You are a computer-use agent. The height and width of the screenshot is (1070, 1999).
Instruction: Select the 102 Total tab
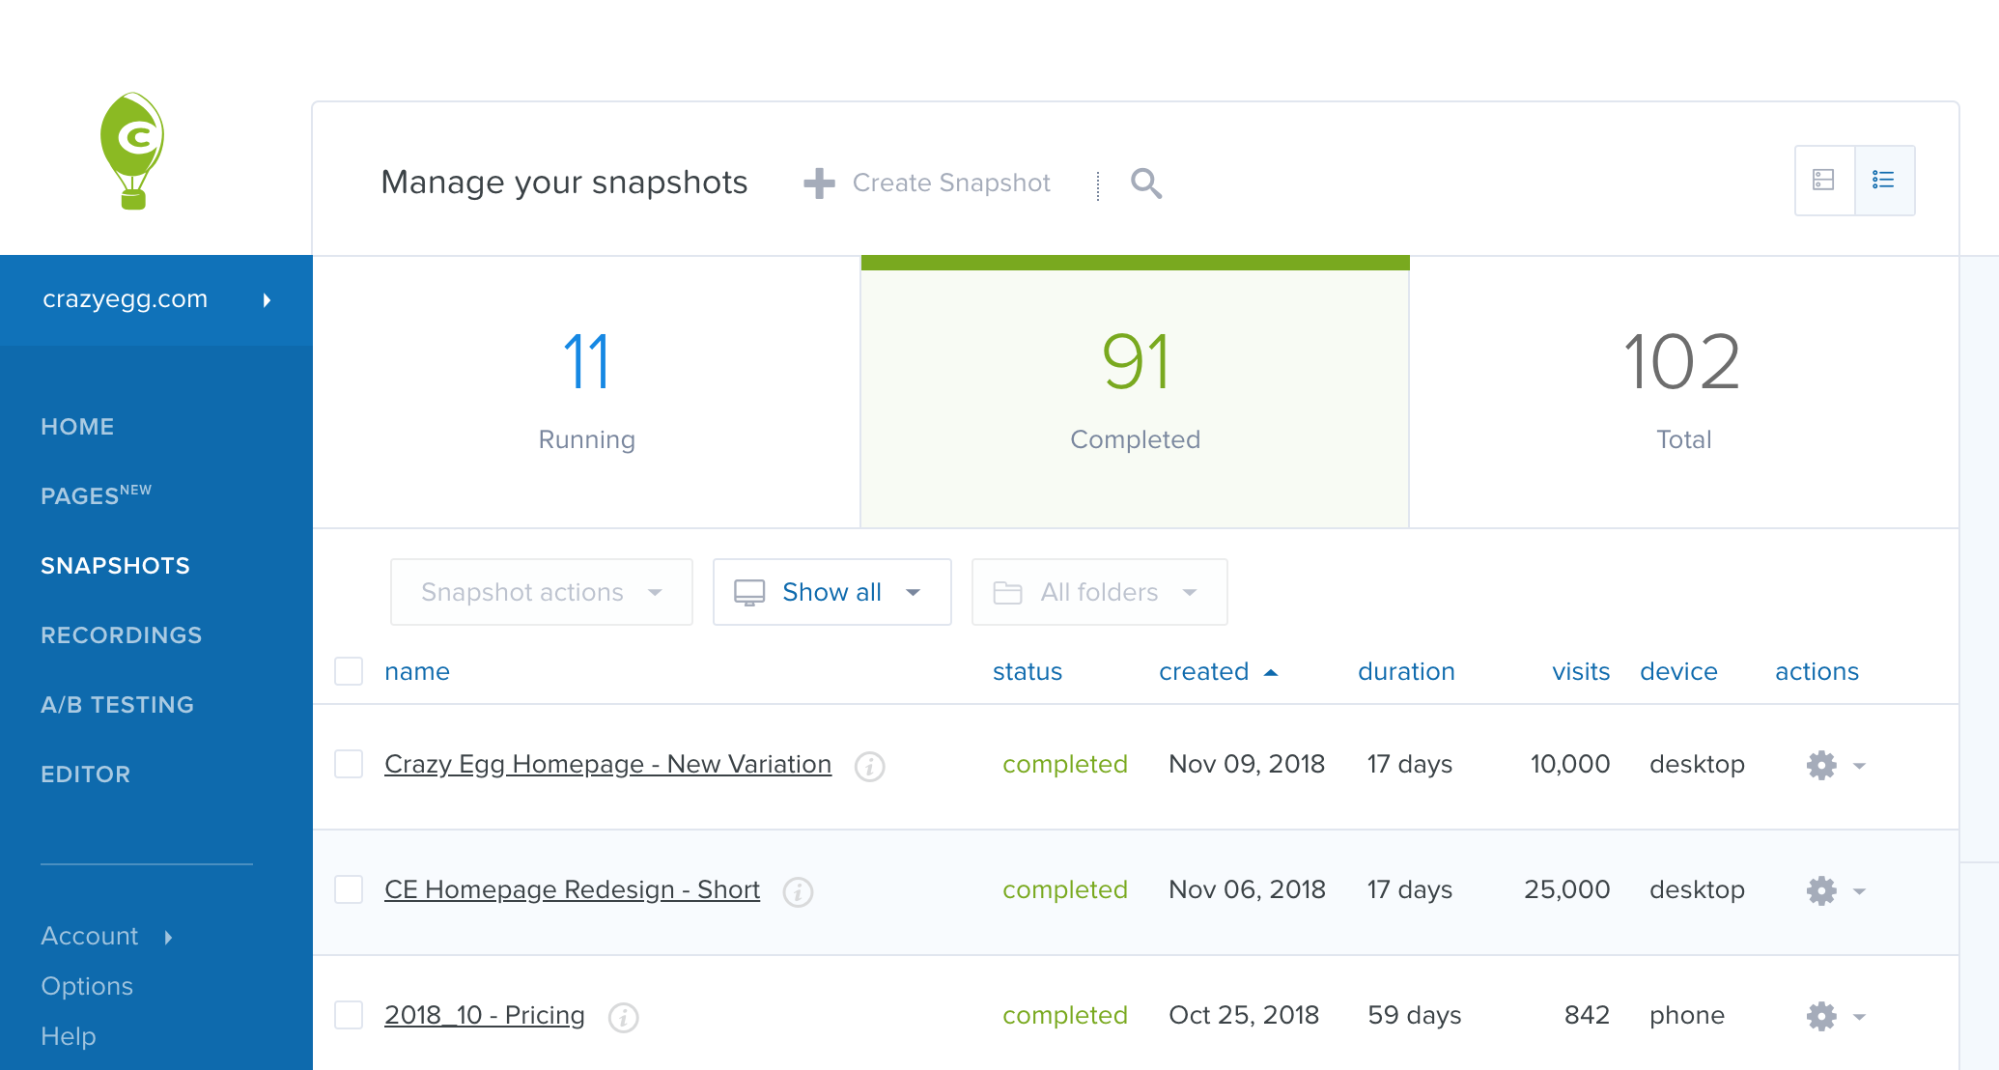tap(1684, 392)
